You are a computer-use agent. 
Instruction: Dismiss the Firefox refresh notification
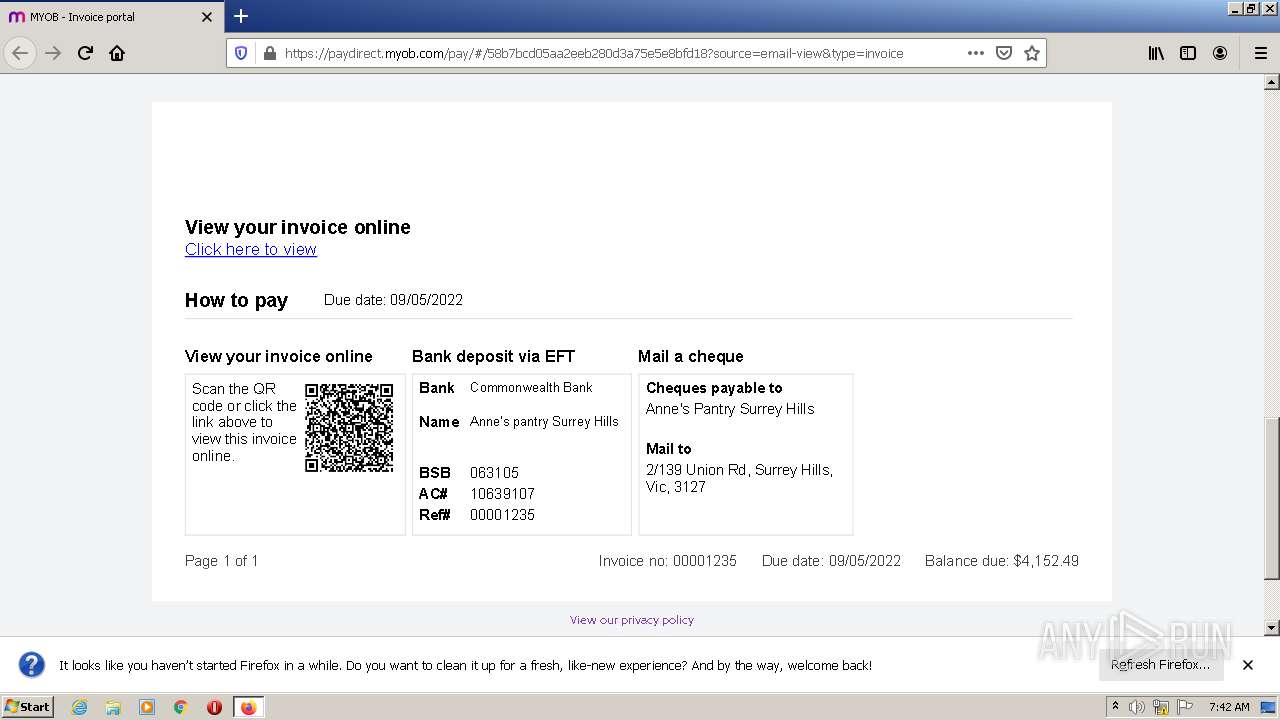(x=1248, y=665)
